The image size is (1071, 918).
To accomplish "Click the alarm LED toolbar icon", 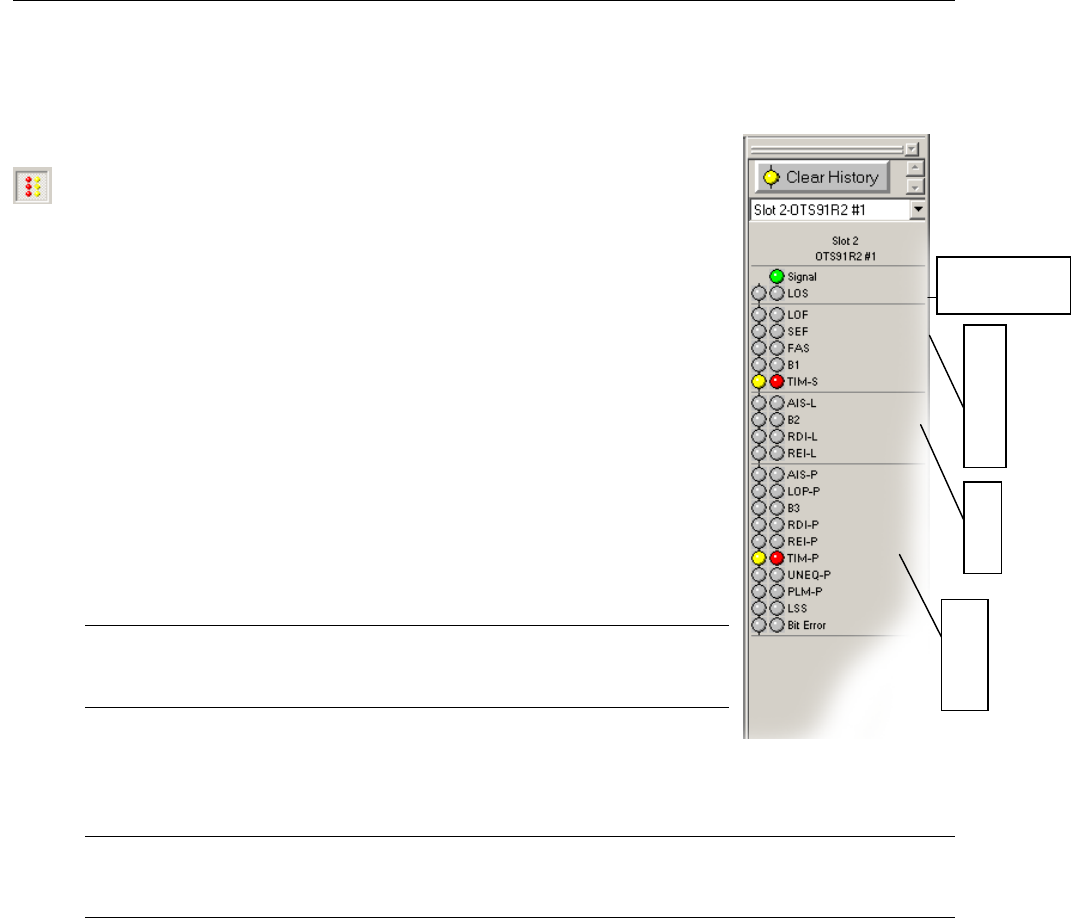I will (x=32, y=186).
